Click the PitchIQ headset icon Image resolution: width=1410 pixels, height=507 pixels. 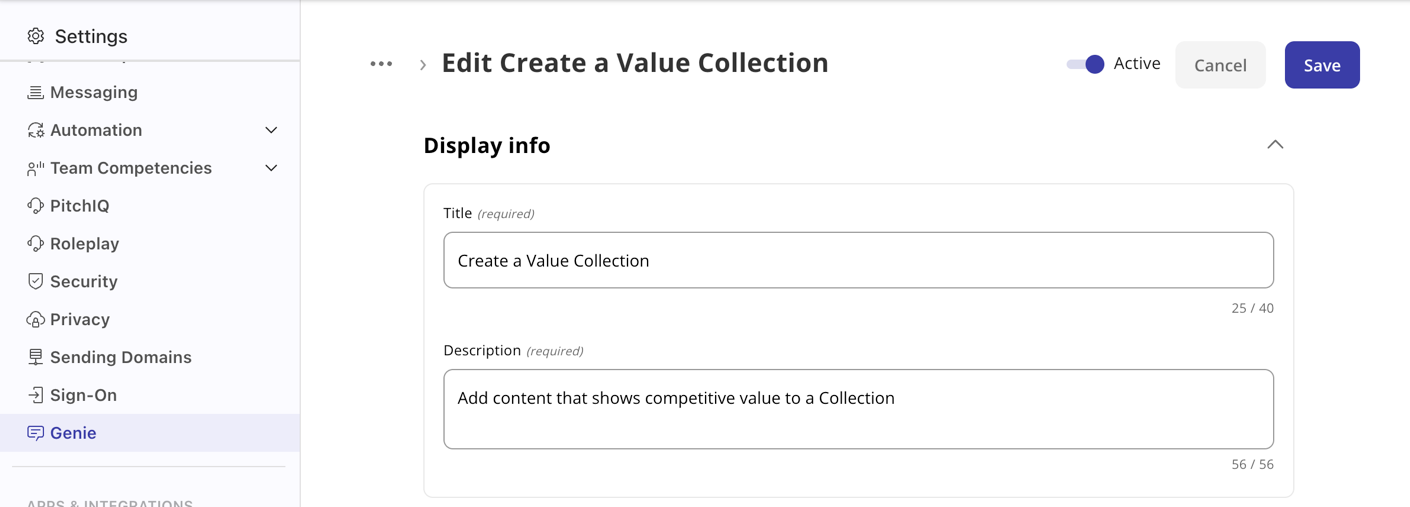coord(36,206)
